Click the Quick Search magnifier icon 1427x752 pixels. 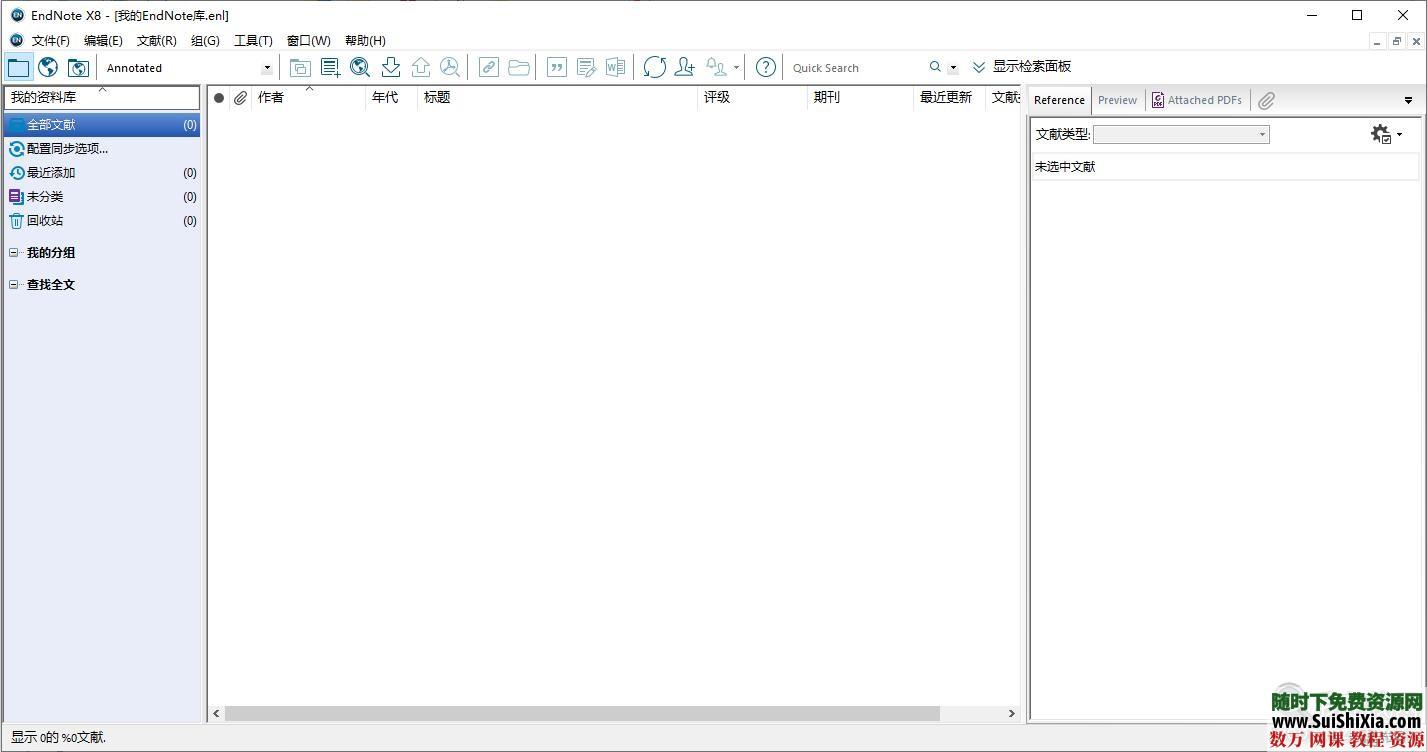click(935, 67)
